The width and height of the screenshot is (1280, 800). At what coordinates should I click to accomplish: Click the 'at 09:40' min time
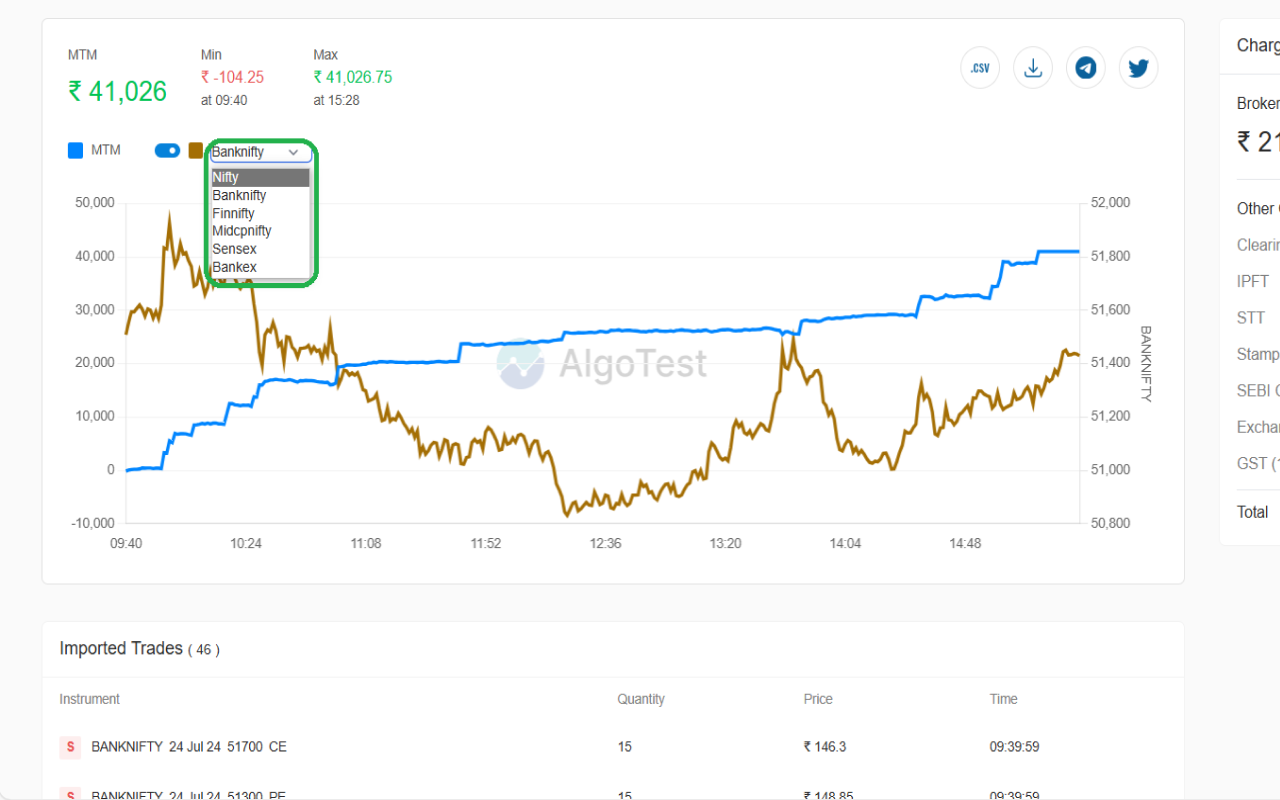click(224, 100)
